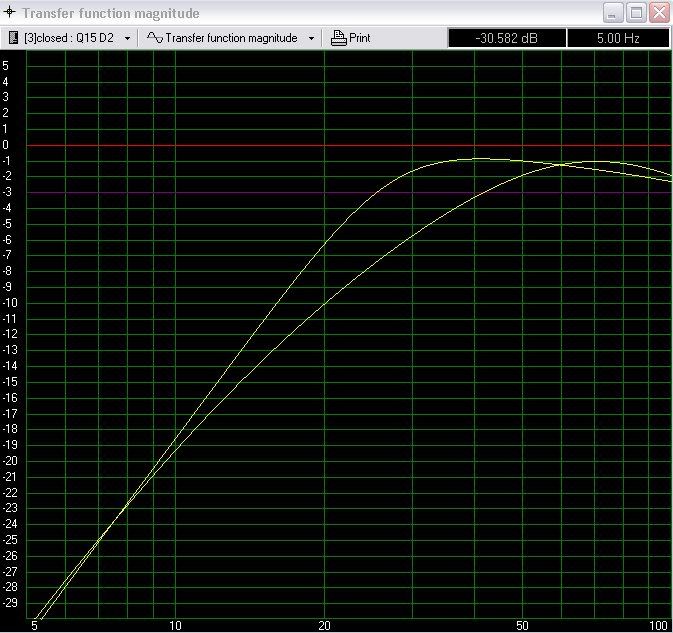Viewport: 673px width, 633px height.
Task: Click the -15 label on the dB axis
Action: point(9,382)
